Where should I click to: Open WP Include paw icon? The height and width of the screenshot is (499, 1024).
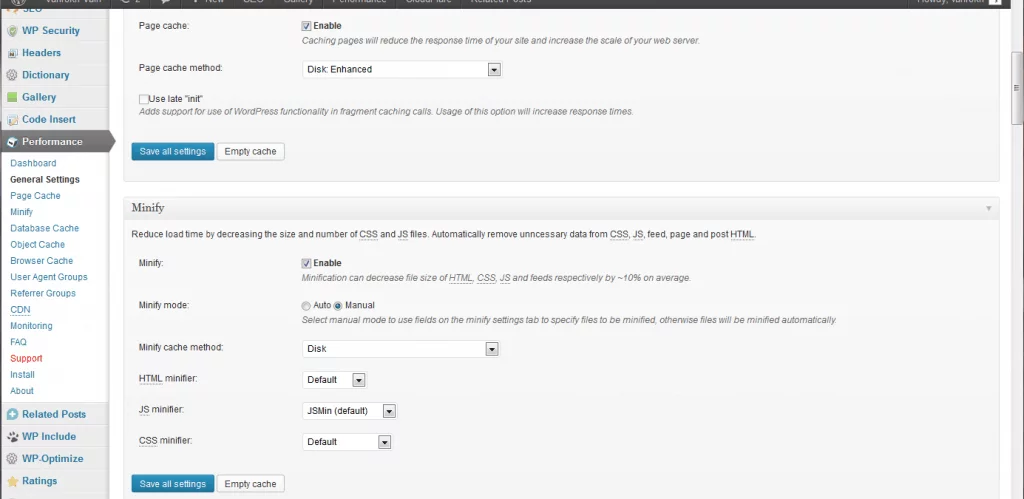12,436
